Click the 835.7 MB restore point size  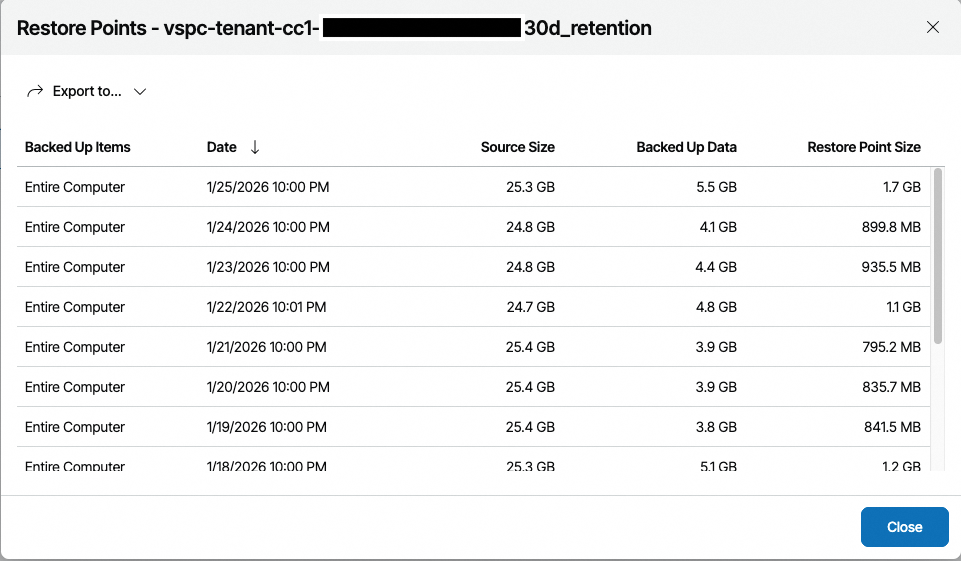[892, 387]
